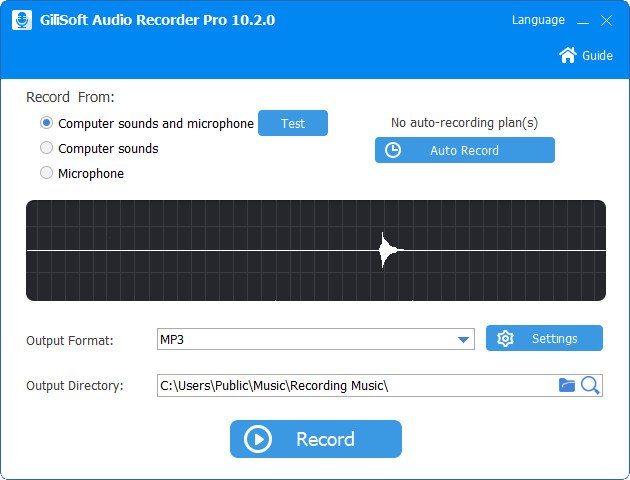The image size is (630, 480).
Task: Open the Guide link
Action: [597, 56]
